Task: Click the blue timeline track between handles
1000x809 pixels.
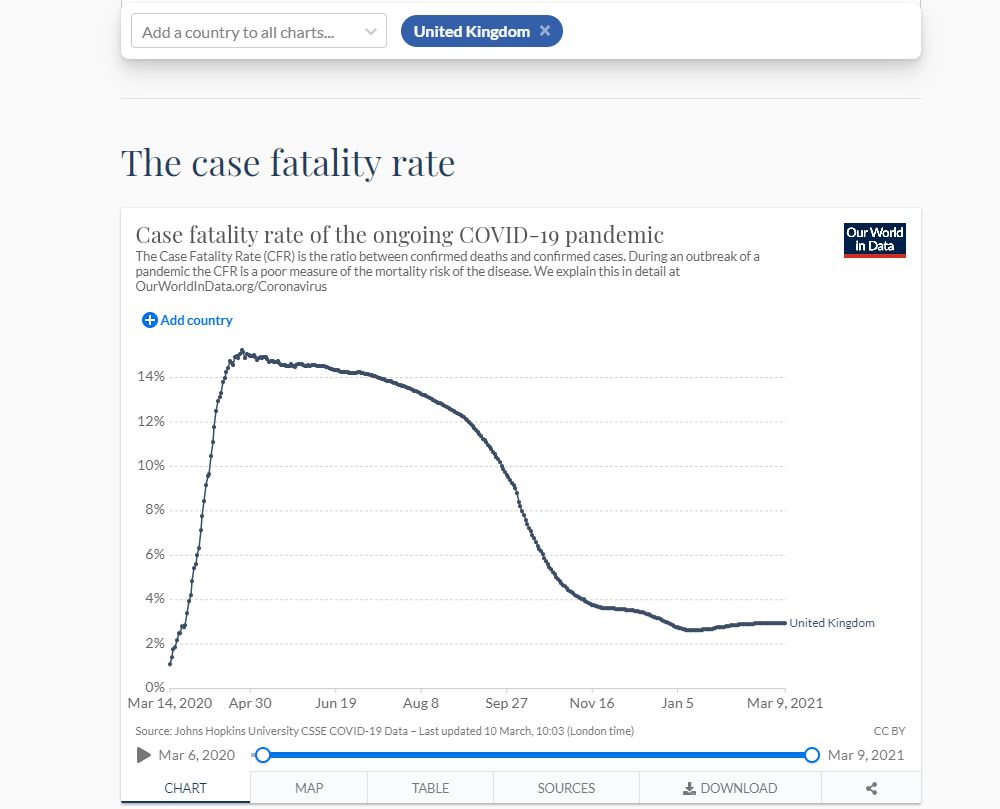Action: pyautogui.click(x=537, y=755)
